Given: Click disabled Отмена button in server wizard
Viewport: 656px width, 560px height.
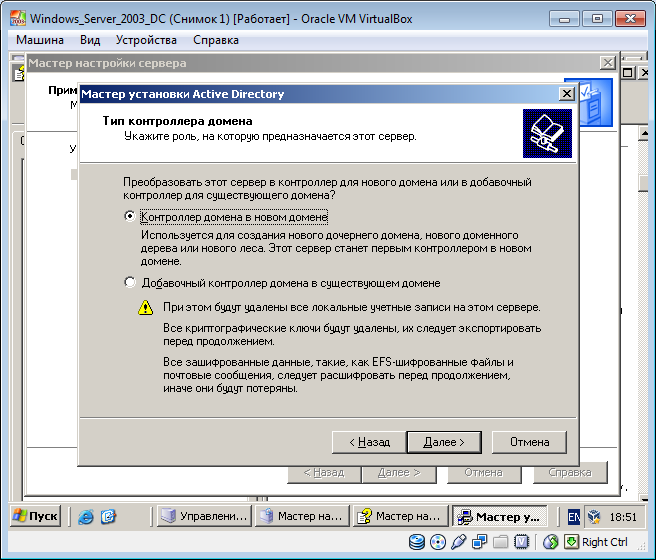Looking at the screenshot, I should (x=484, y=473).
